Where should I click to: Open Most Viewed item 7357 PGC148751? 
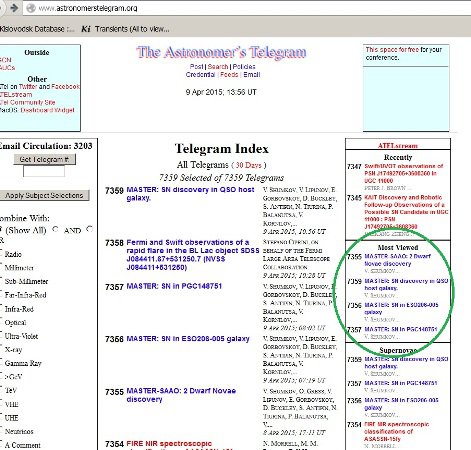tap(401, 329)
